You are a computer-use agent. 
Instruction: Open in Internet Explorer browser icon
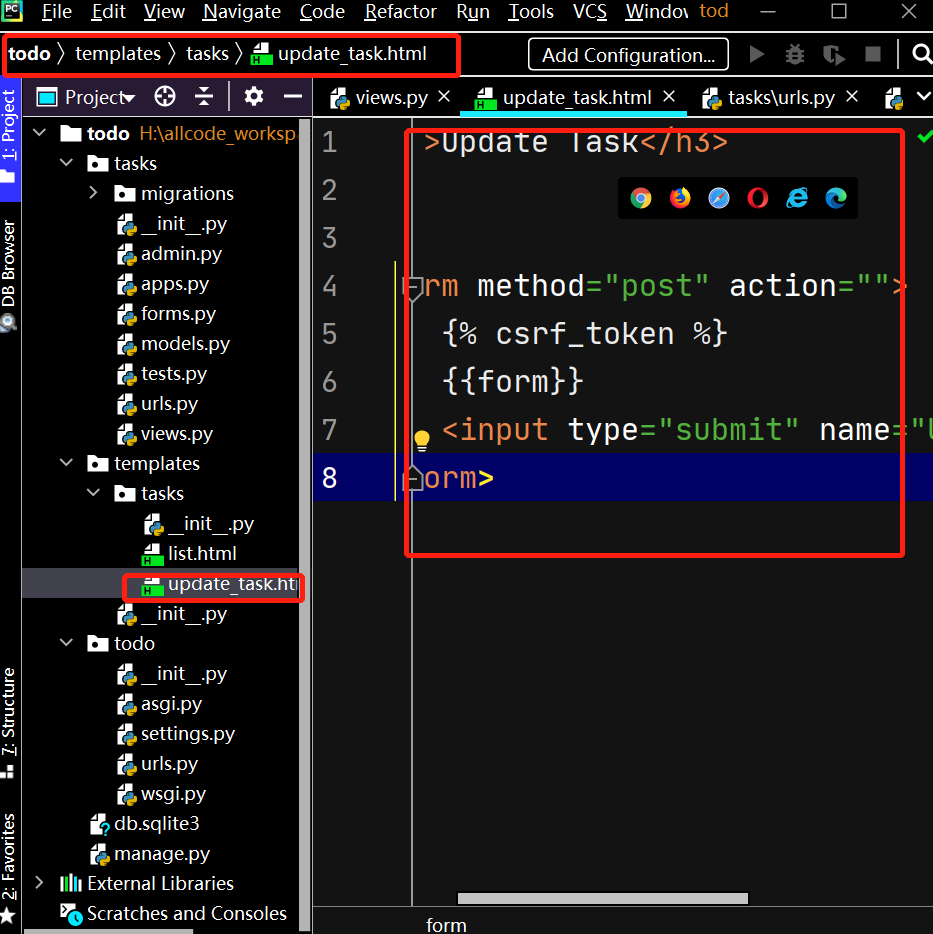(797, 198)
